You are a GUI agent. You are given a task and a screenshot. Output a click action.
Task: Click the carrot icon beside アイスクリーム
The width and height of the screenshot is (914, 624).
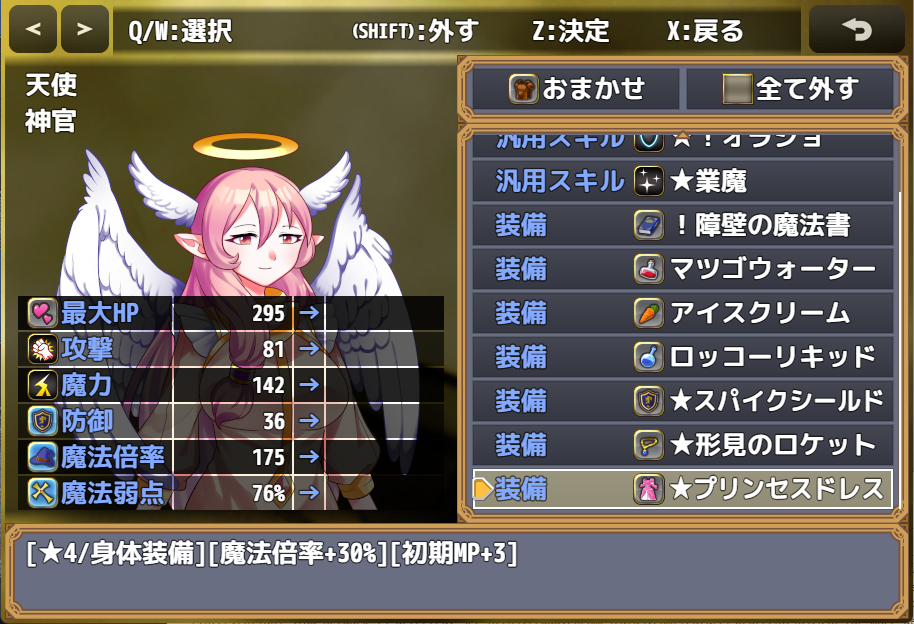pos(649,313)
